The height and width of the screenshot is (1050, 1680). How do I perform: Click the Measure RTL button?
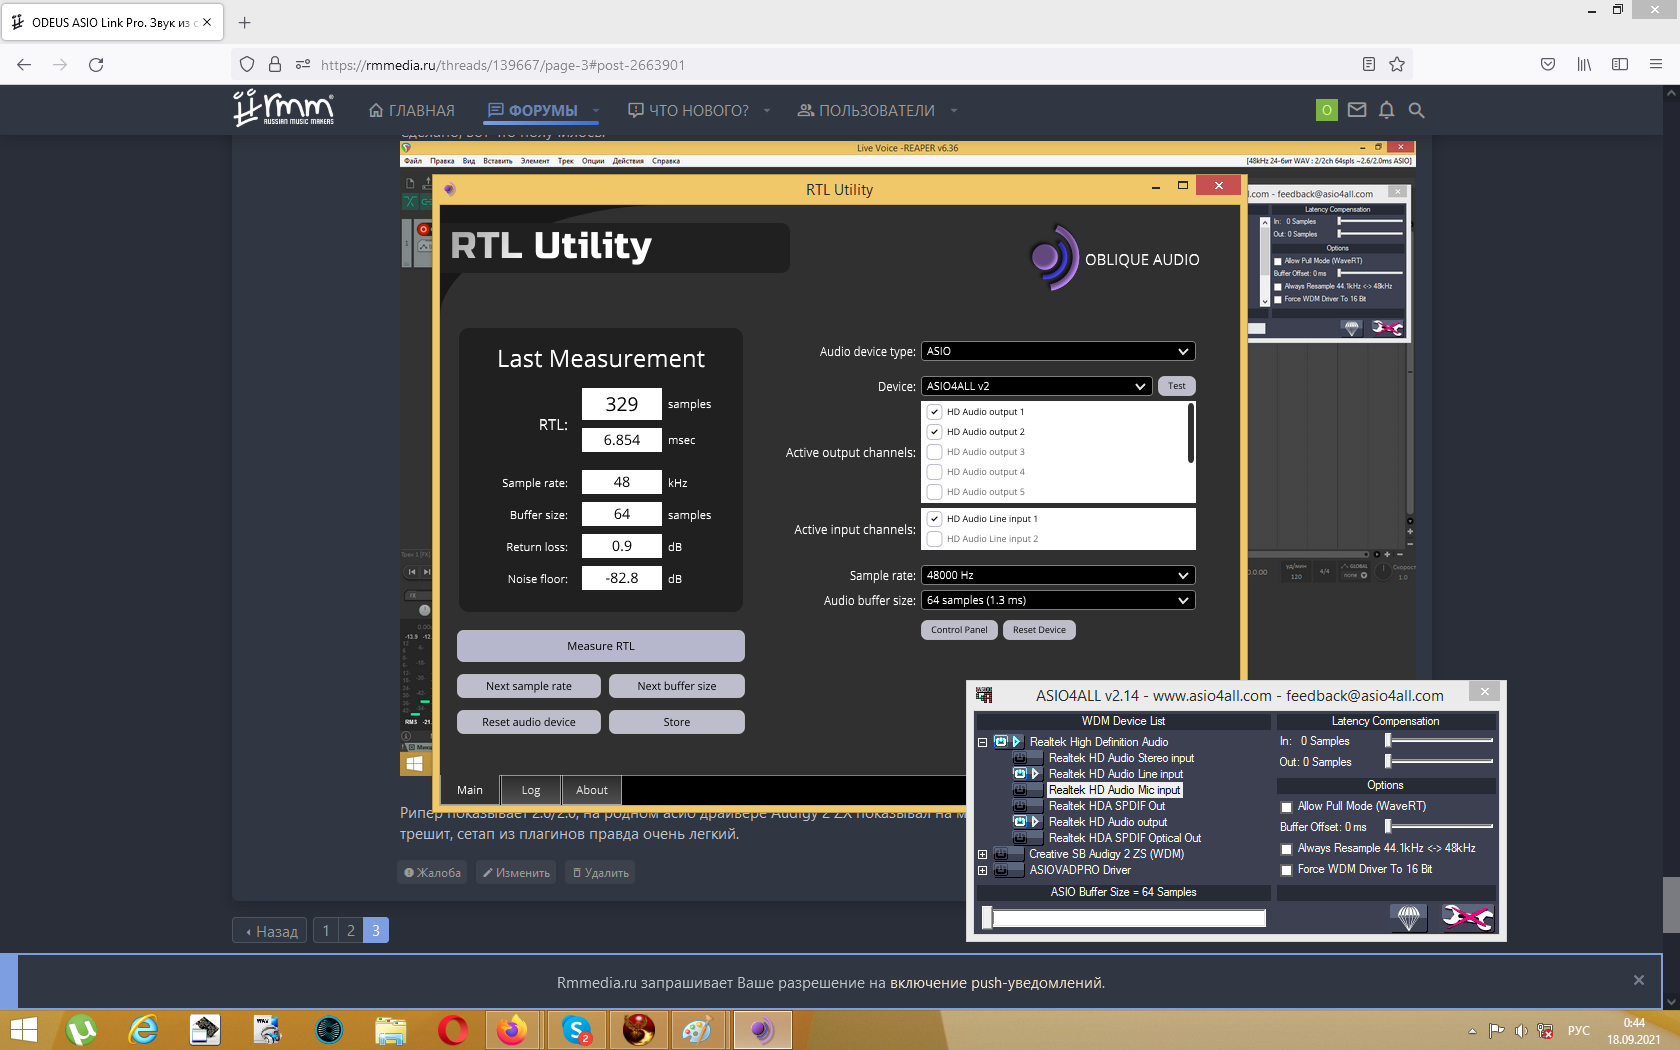pyautogui.click(x=601, y=646)
